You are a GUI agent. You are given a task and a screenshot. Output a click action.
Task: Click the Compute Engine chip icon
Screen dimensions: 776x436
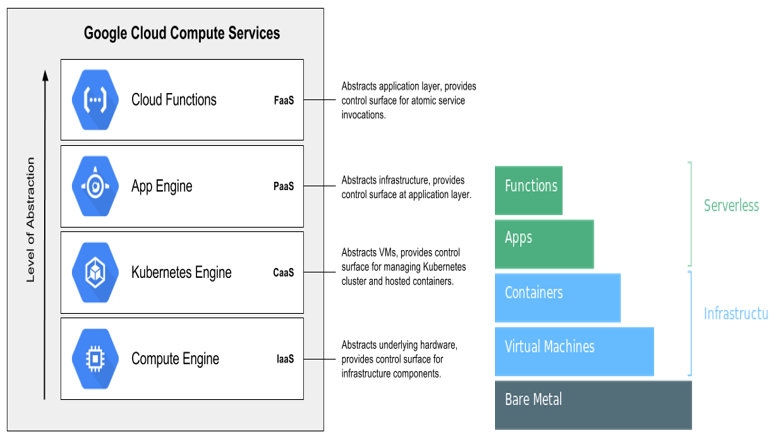pos(95,359)
